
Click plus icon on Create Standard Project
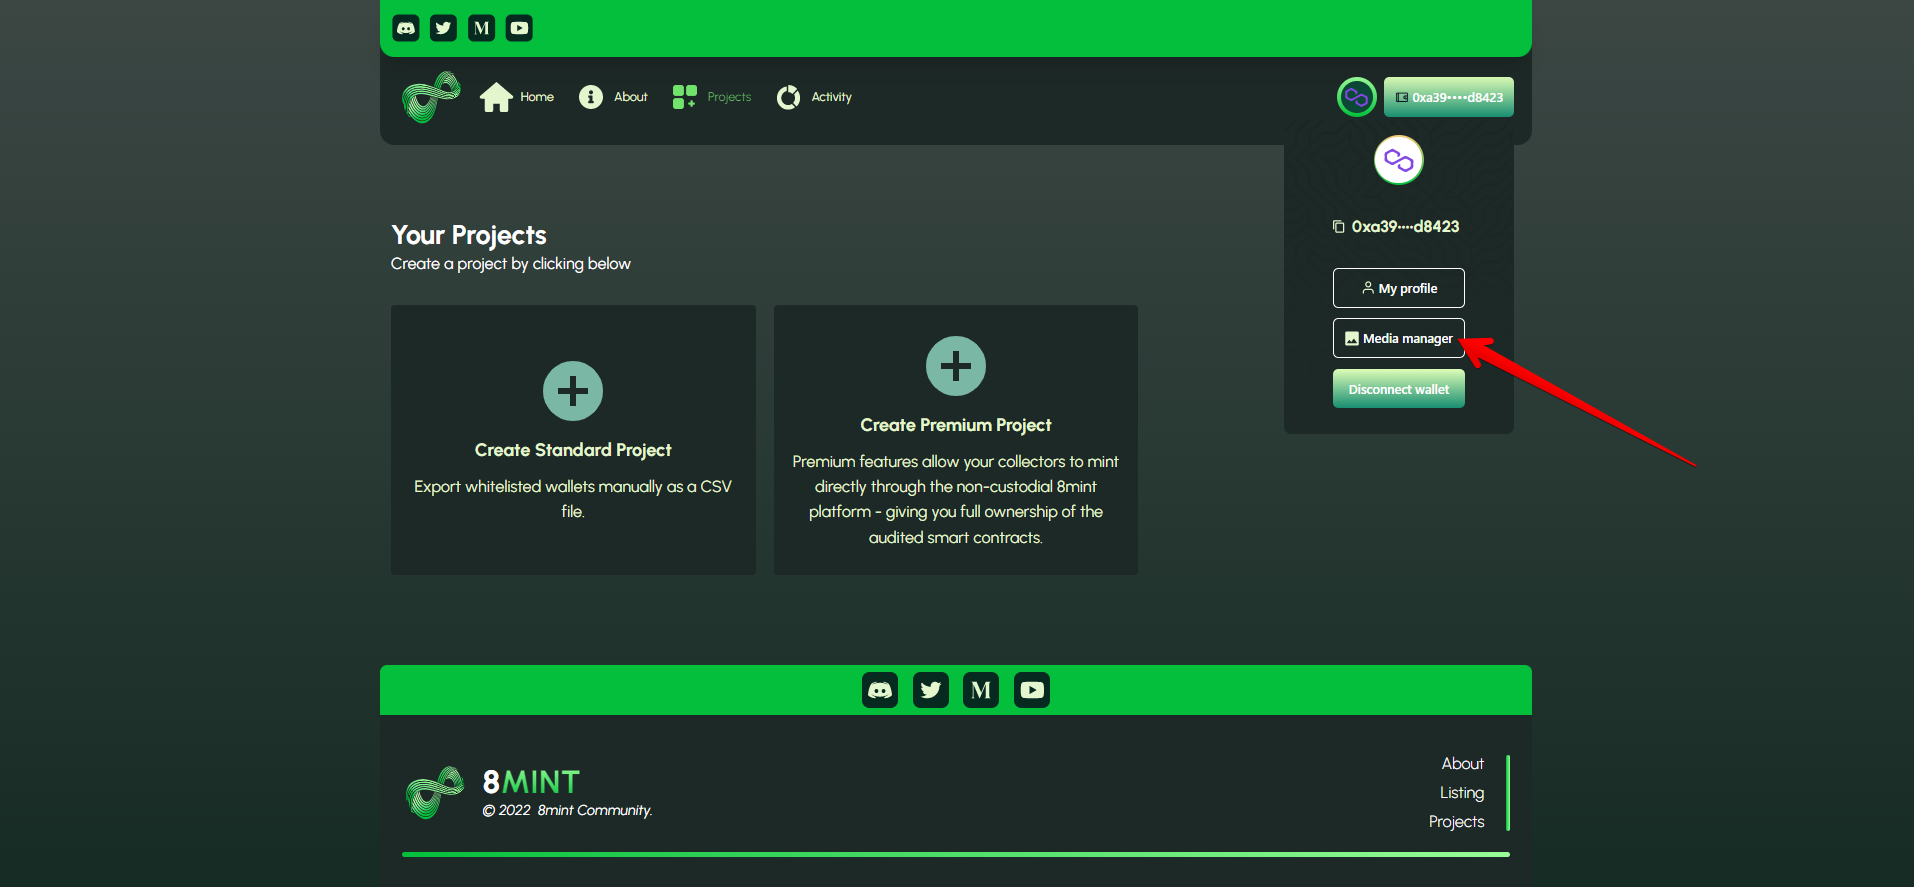point(573,391)
